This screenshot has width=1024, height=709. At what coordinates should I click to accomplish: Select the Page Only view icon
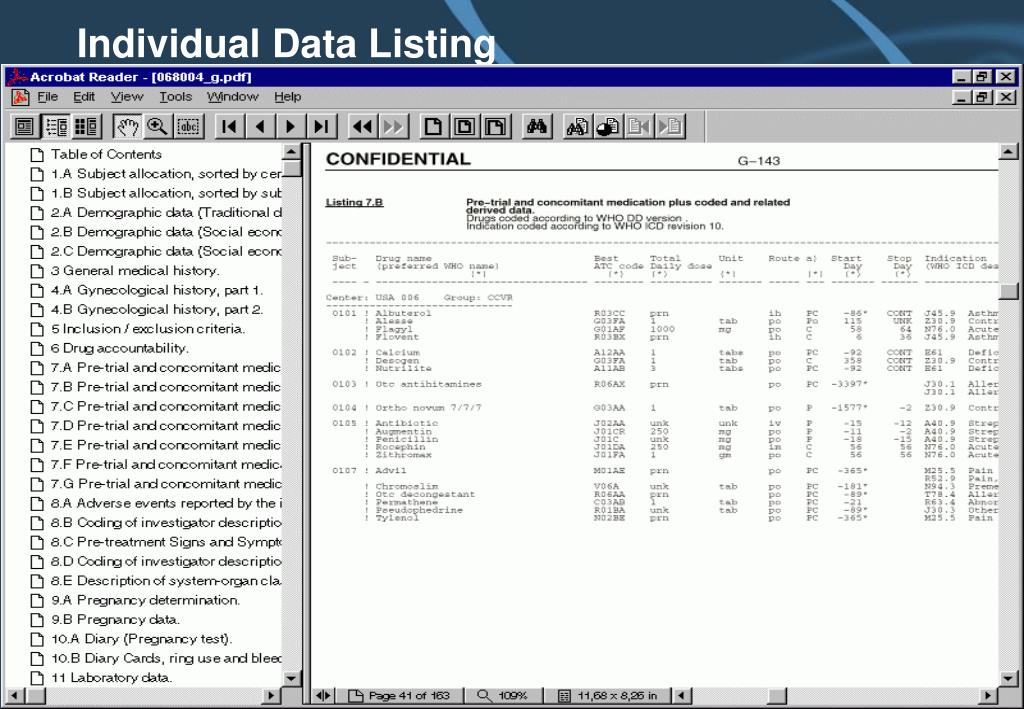pyautogui.click(x=25, y=126)
